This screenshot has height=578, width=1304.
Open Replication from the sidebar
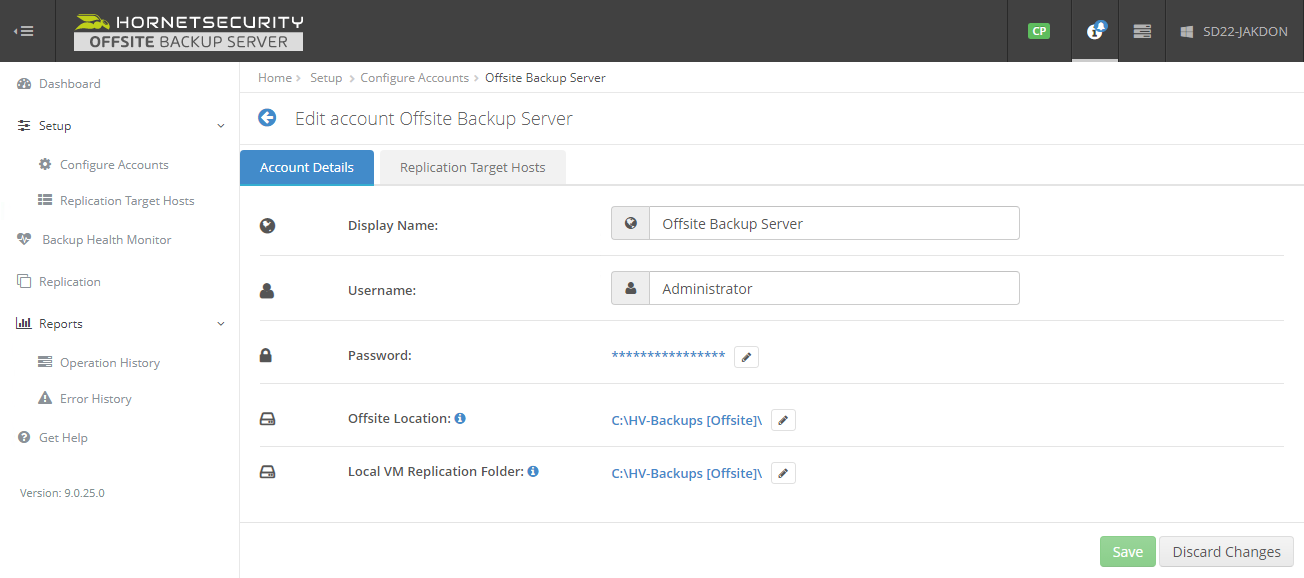pos(68,281)
